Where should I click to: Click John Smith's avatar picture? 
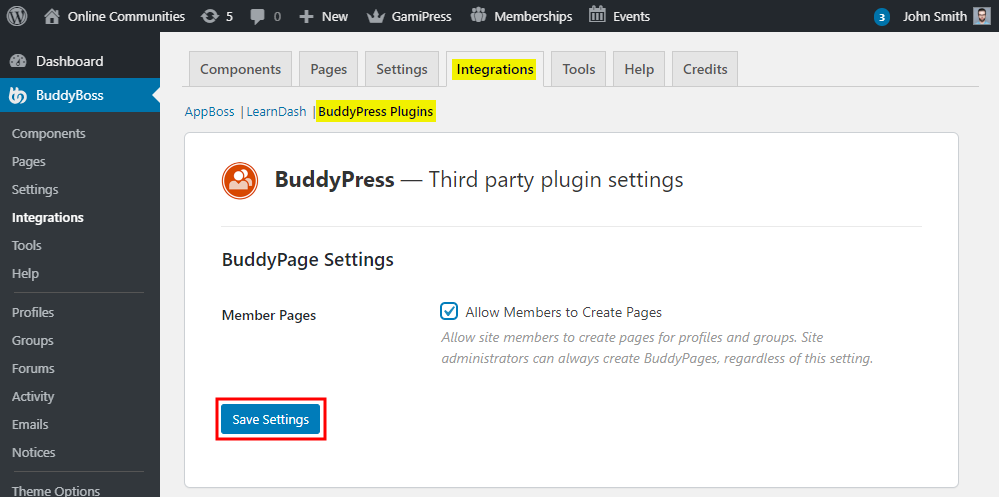pyautogui.click(x=982, y=17)
